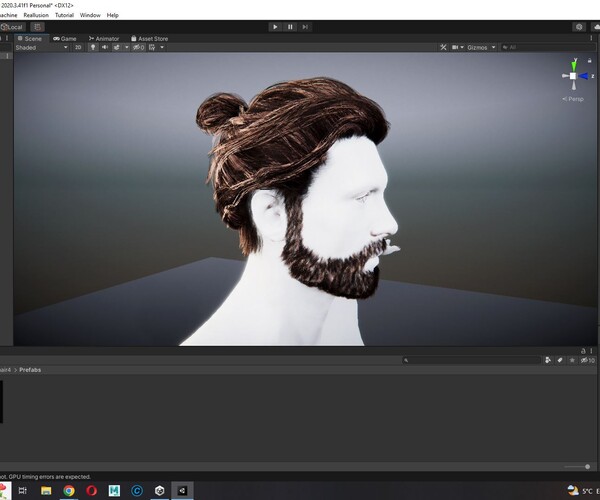Toggle scene effects (skybox/fog) icon
600x500 pixels.
point(116,47)
